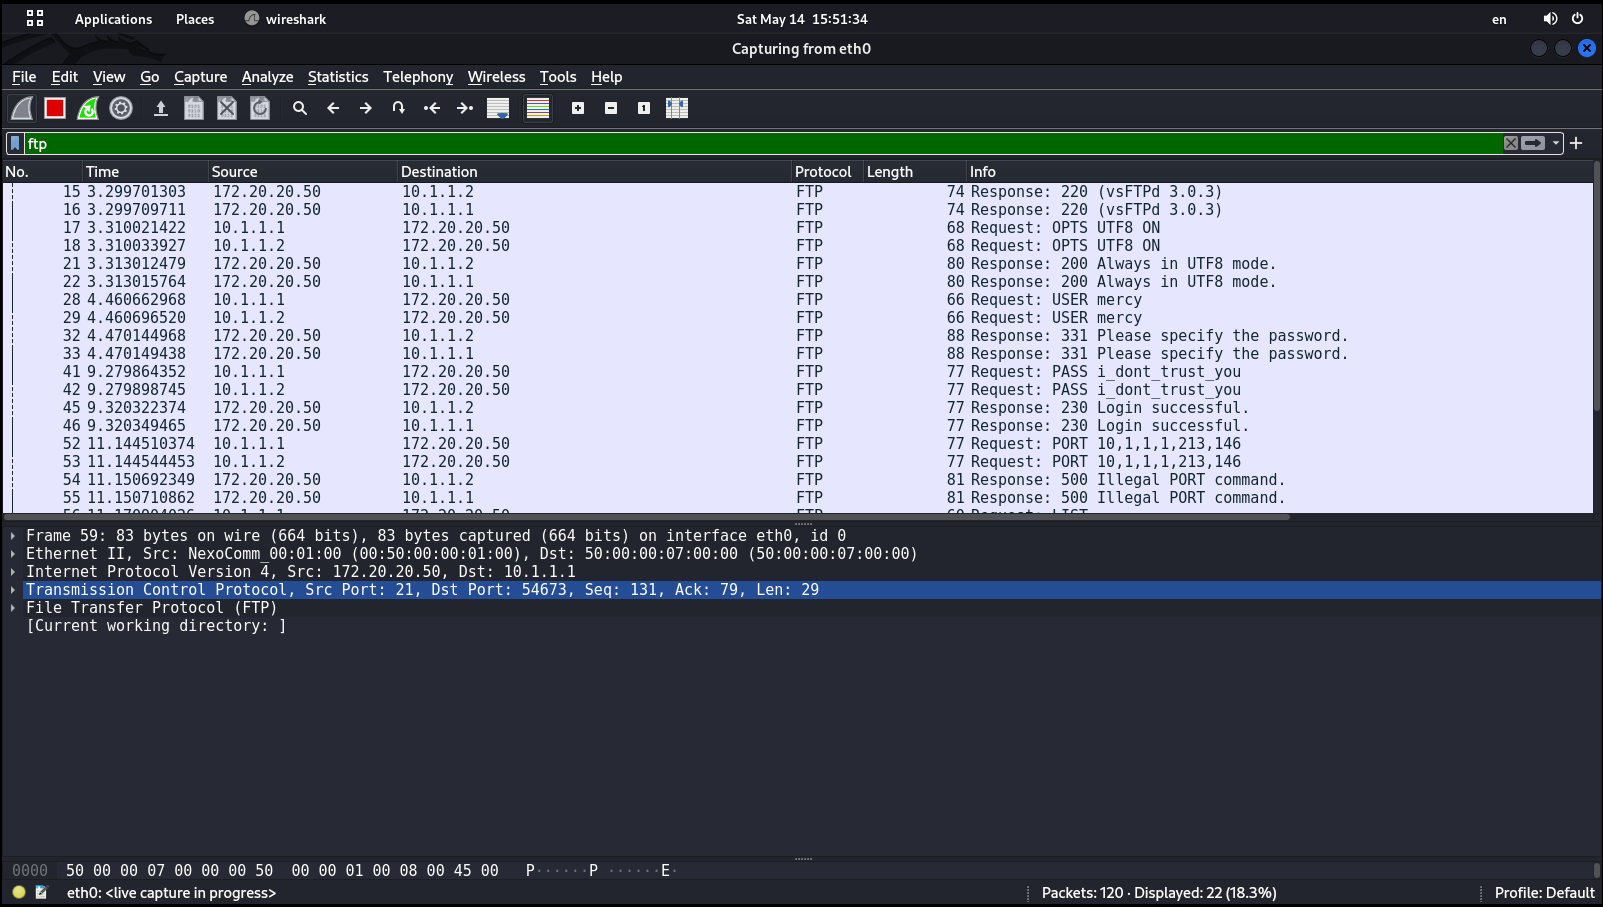Open capture options with the gear icon
The width and height of the screenshot is (1603, 907).
click(x=121, y=108)
